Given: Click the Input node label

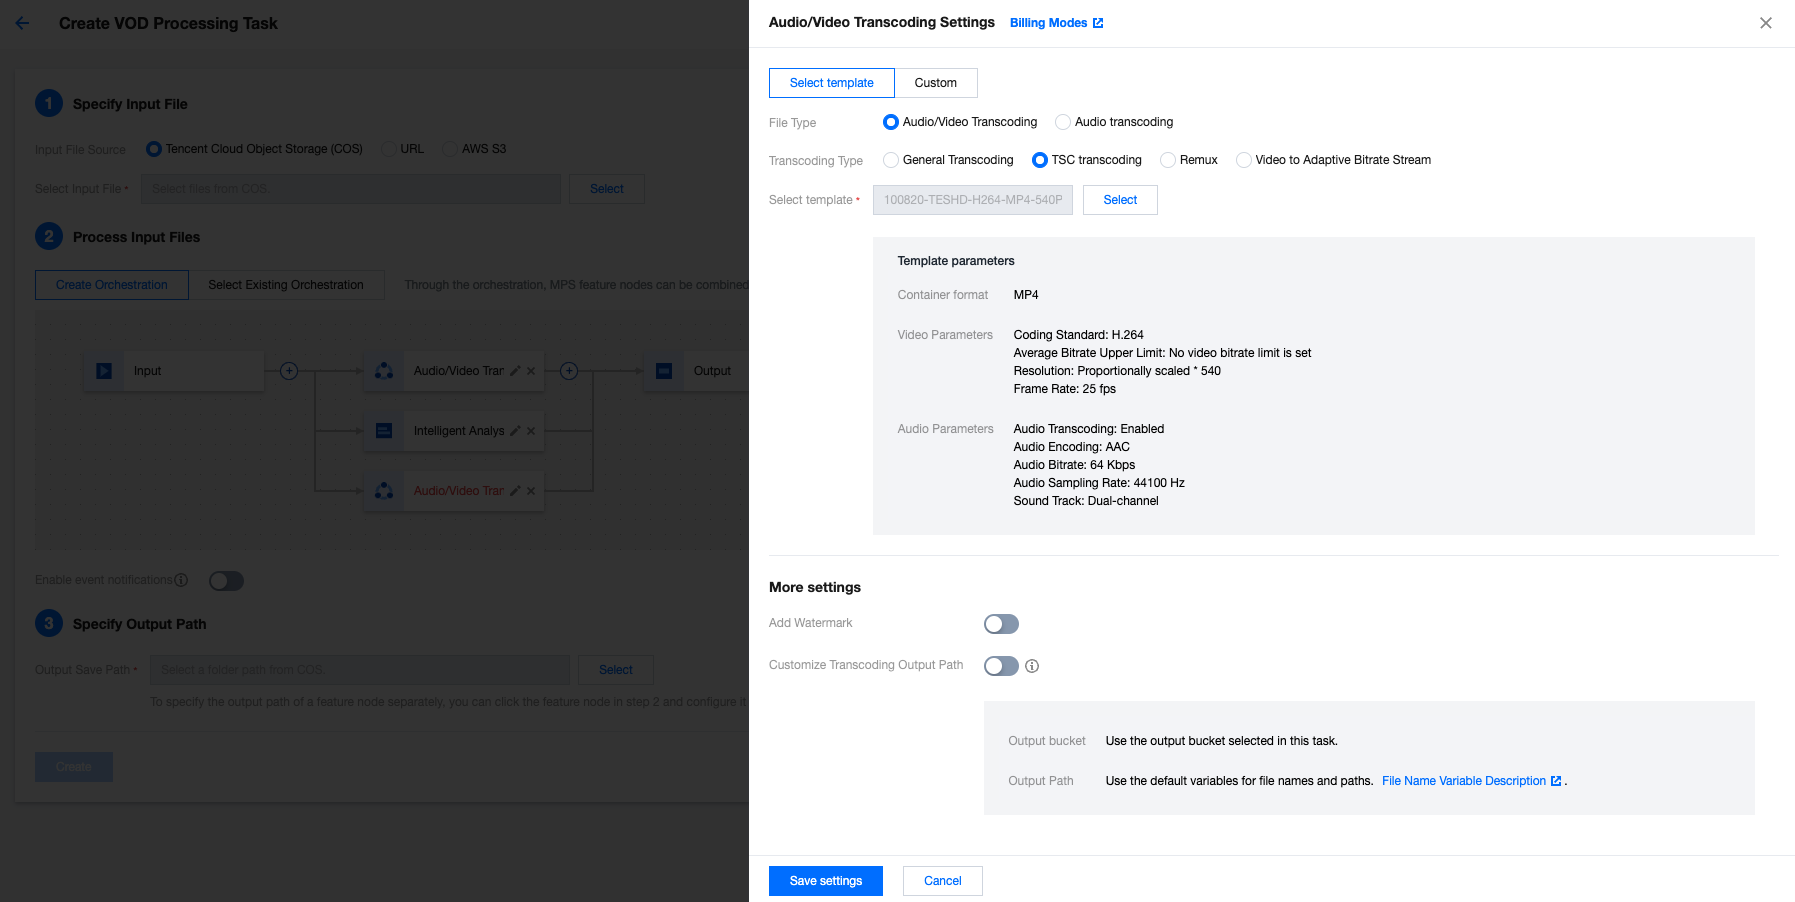Looking at the screenshot, I should click(x=148, y=371).
